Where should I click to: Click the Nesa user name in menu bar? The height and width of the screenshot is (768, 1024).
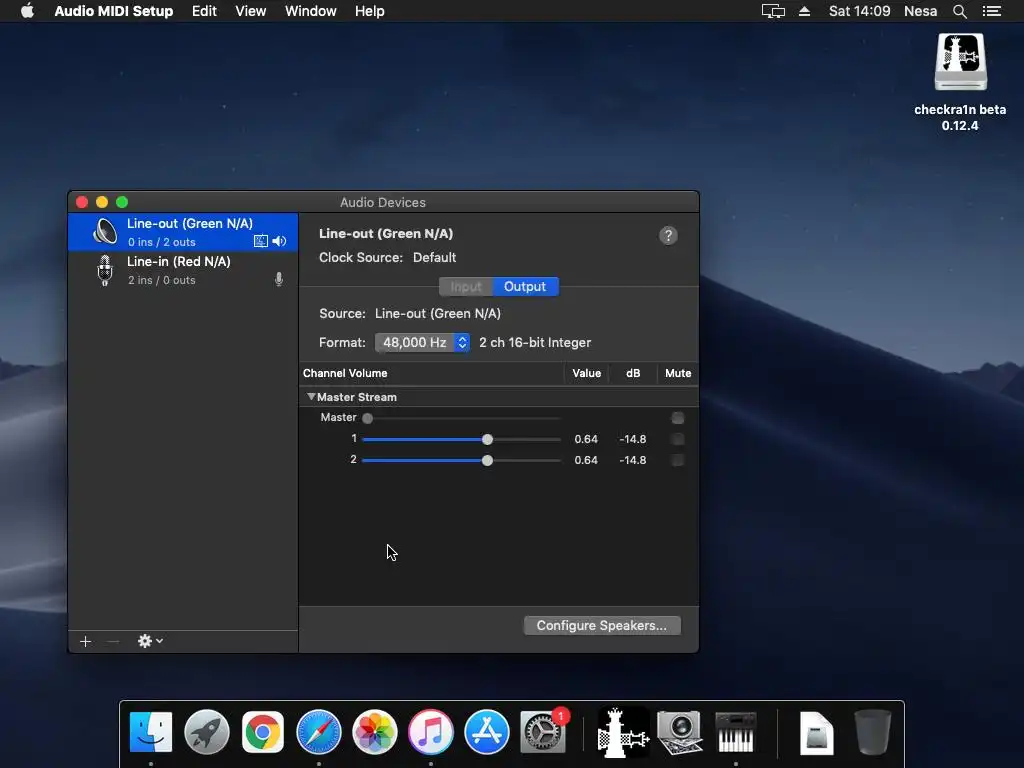point(920,11)
